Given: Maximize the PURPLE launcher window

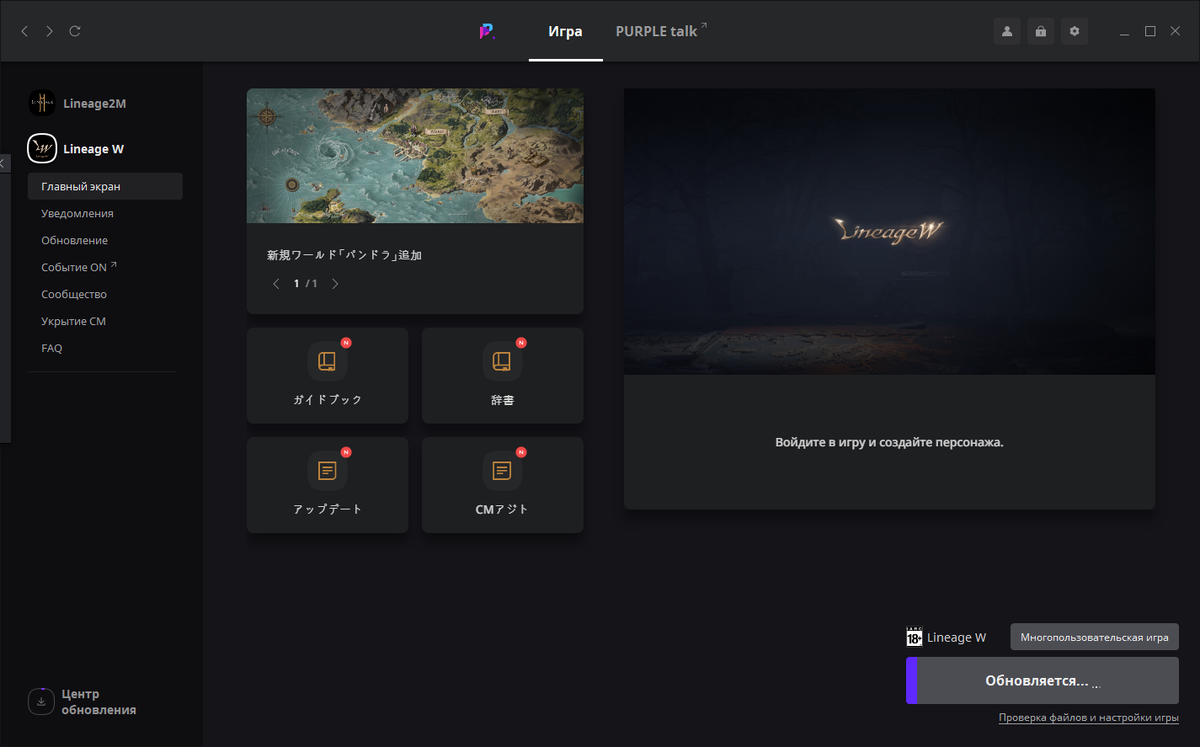Looking at the screenshot, I should click(x=1150, y=31).
